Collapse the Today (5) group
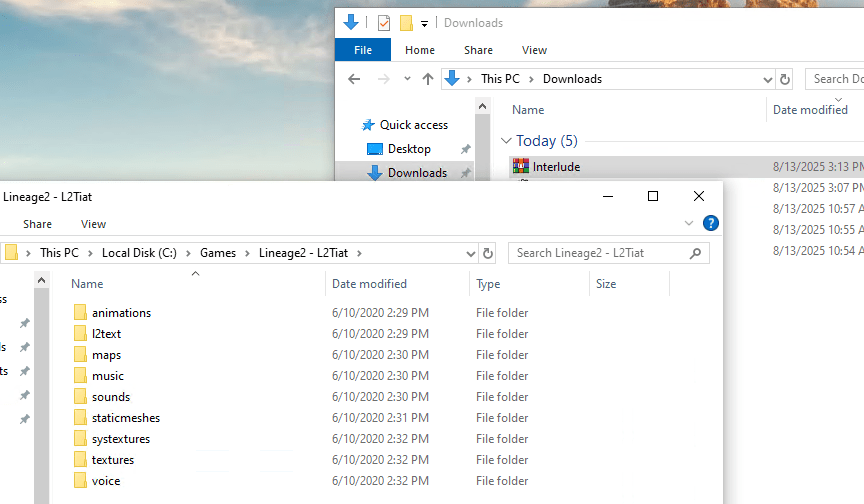The image size is (864, 504). point(506,141)
